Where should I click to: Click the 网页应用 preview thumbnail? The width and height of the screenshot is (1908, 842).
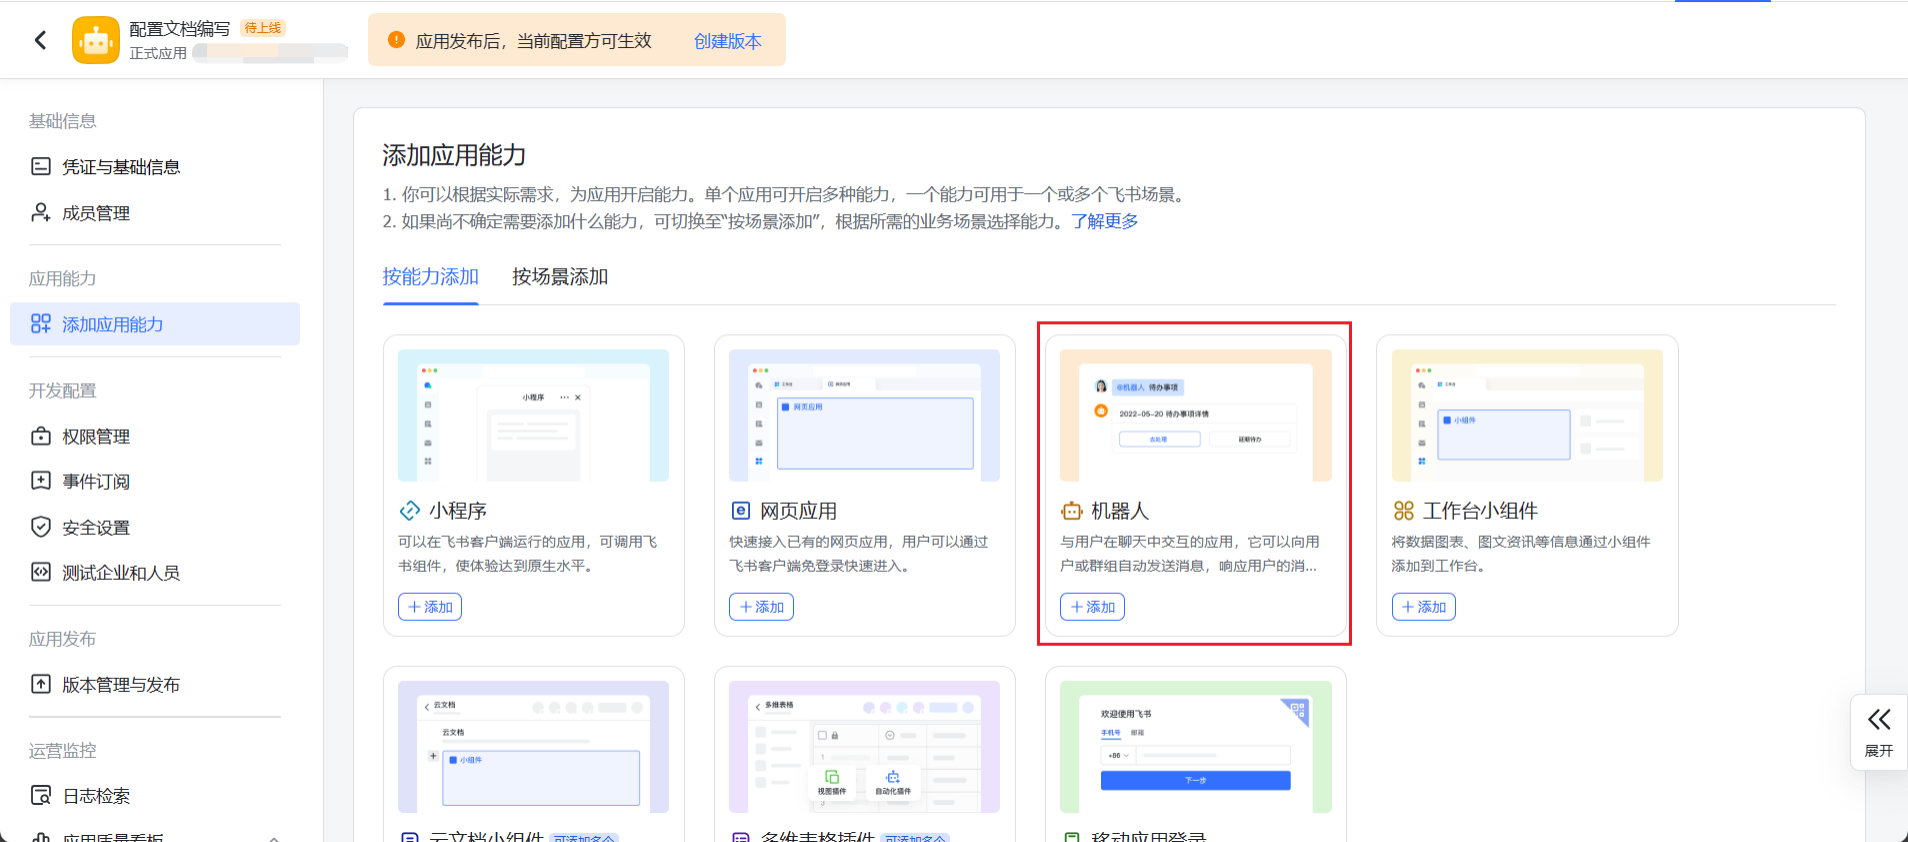[x=864, y=415]
